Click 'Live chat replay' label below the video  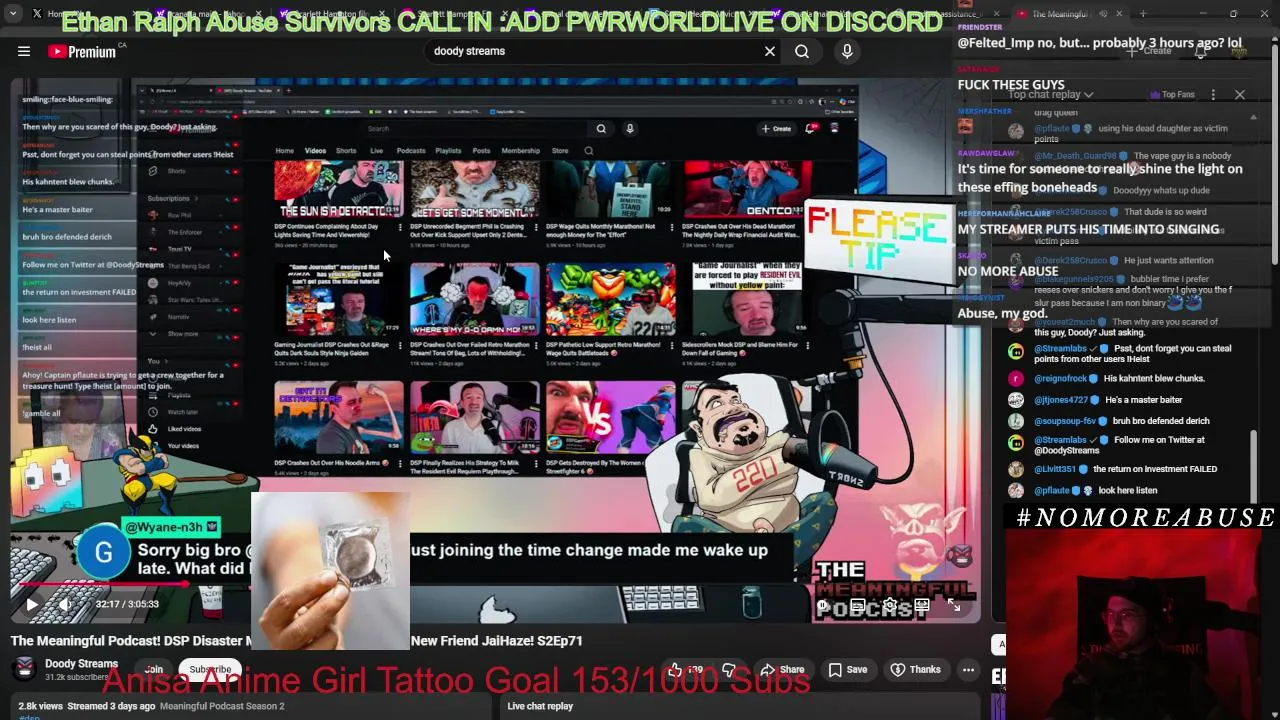click(540, 706)
